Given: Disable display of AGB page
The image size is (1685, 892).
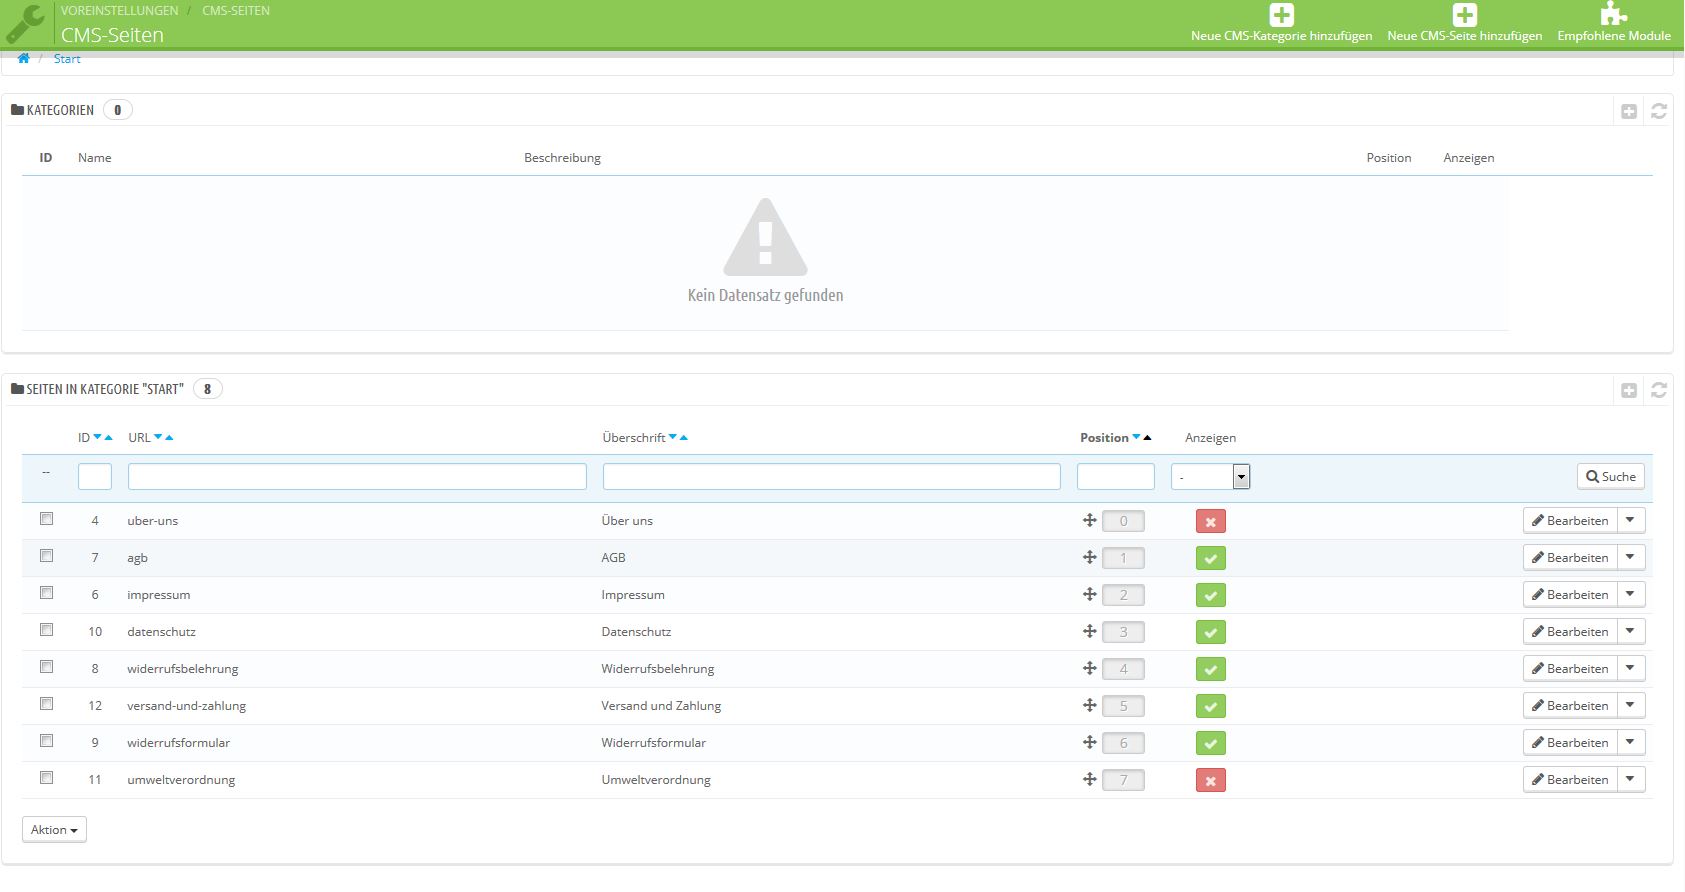Looking at the screenshot, I should pyautogui.click(x=1210, y=558).
